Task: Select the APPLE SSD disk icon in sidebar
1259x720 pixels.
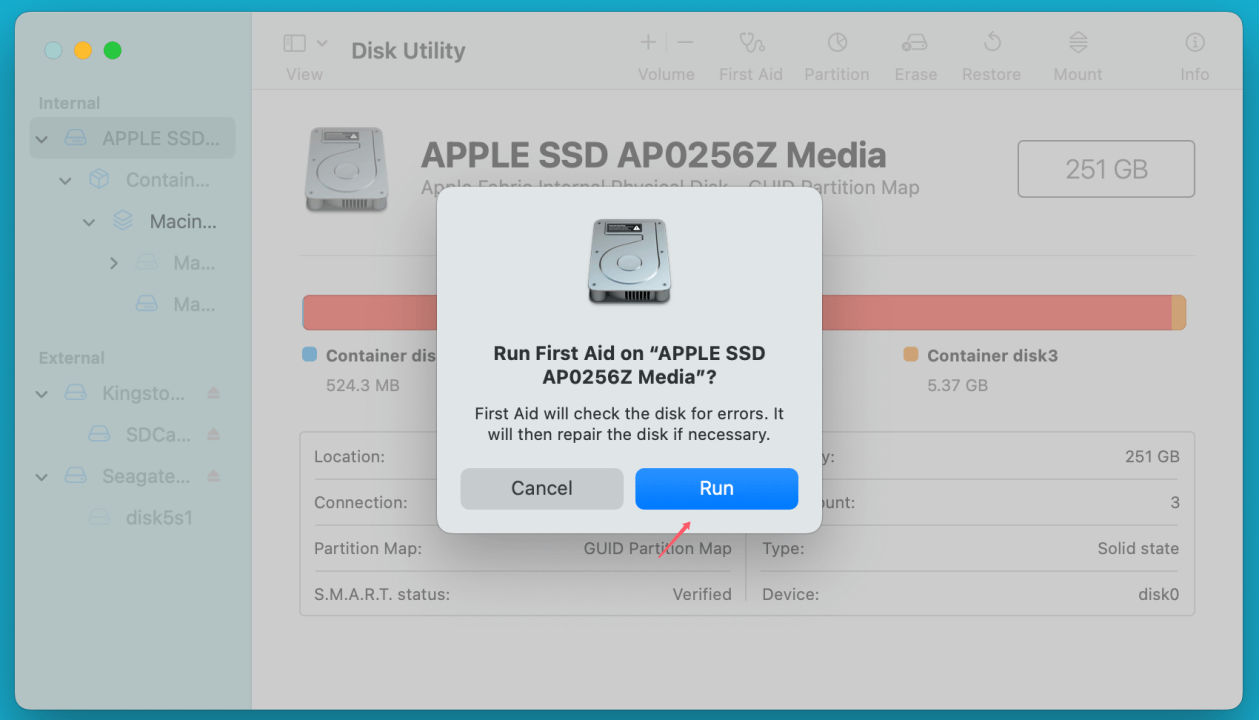Action: (x=76, y=139)
